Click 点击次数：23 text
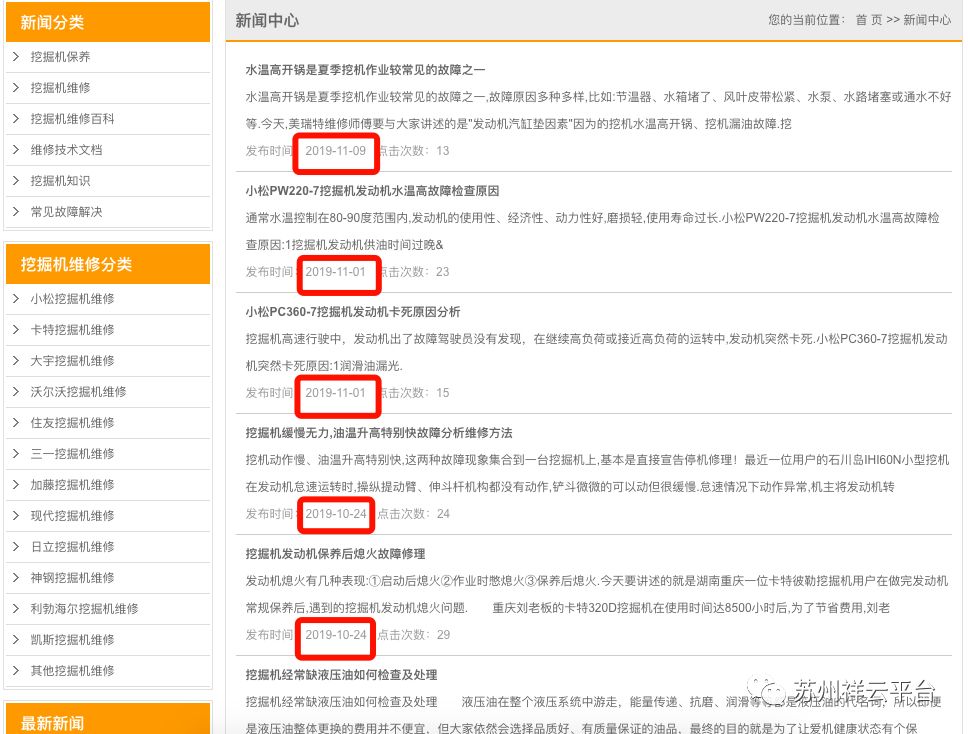This screenshot has height=734, width=968. click(x=414, y=272)
